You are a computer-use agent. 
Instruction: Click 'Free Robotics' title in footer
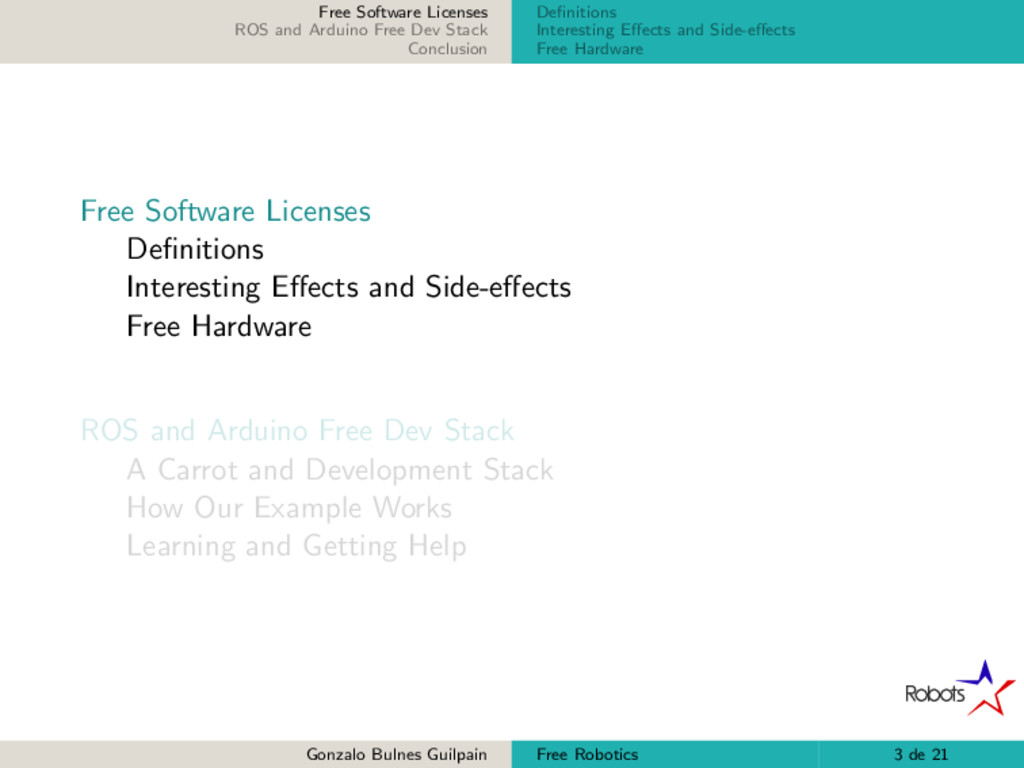[587, 754]
